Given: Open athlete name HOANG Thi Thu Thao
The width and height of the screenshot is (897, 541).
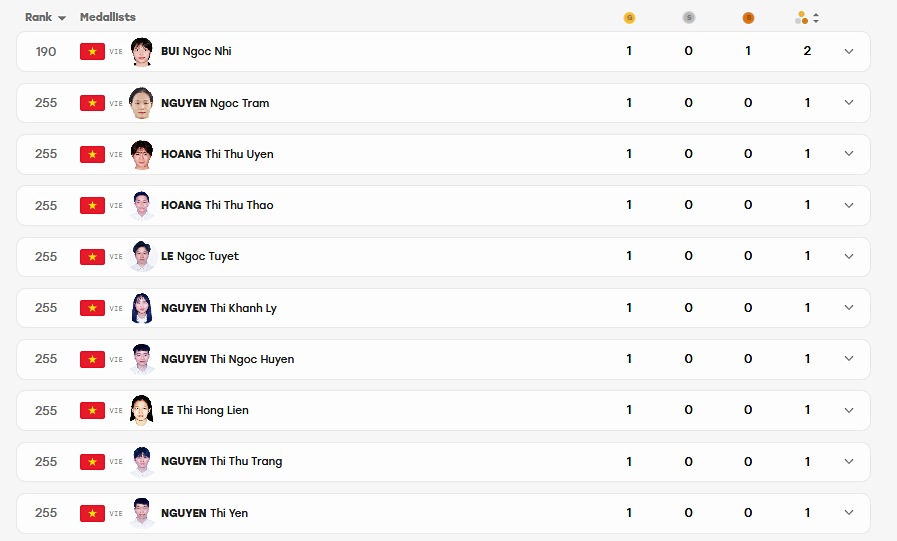Looking at the screenshot, I should pyautogui.click(x=217, y=205).
